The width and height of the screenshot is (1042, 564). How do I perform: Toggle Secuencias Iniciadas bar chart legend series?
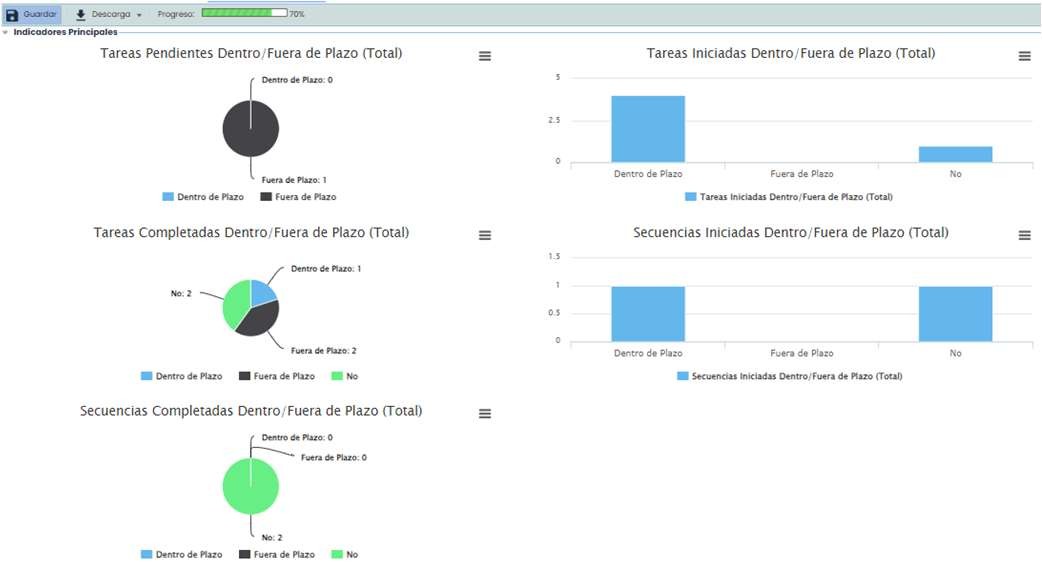click(x=789, y=376)
